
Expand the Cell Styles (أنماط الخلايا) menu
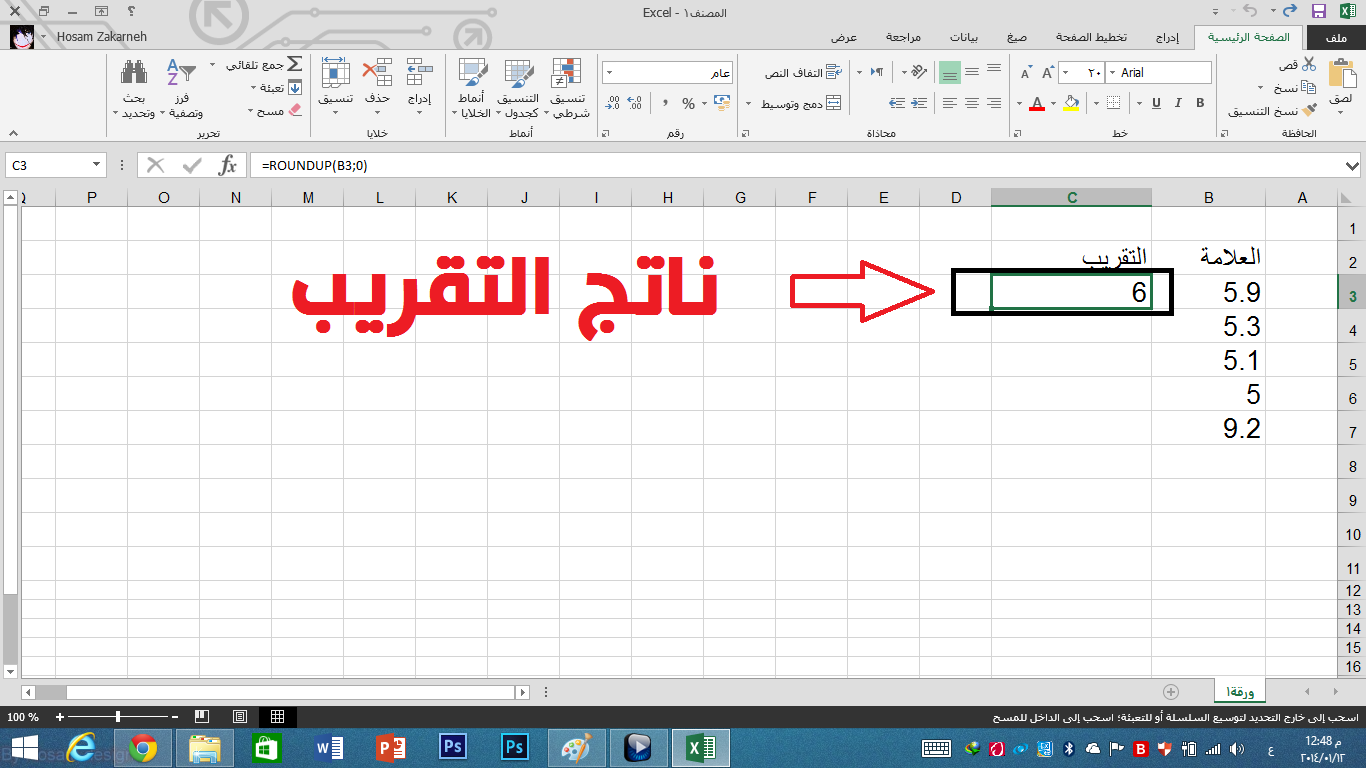pos(471,88)
